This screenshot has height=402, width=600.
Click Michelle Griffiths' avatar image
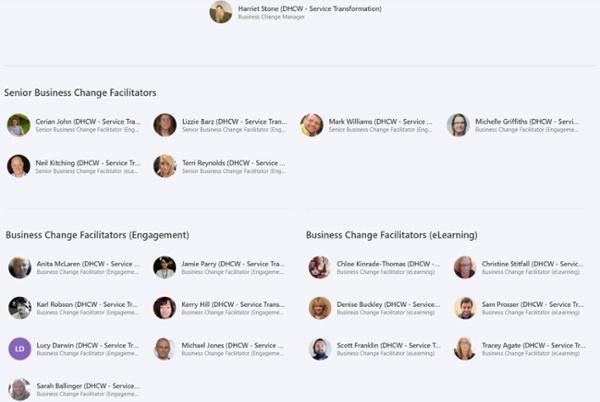coord(458,125)
